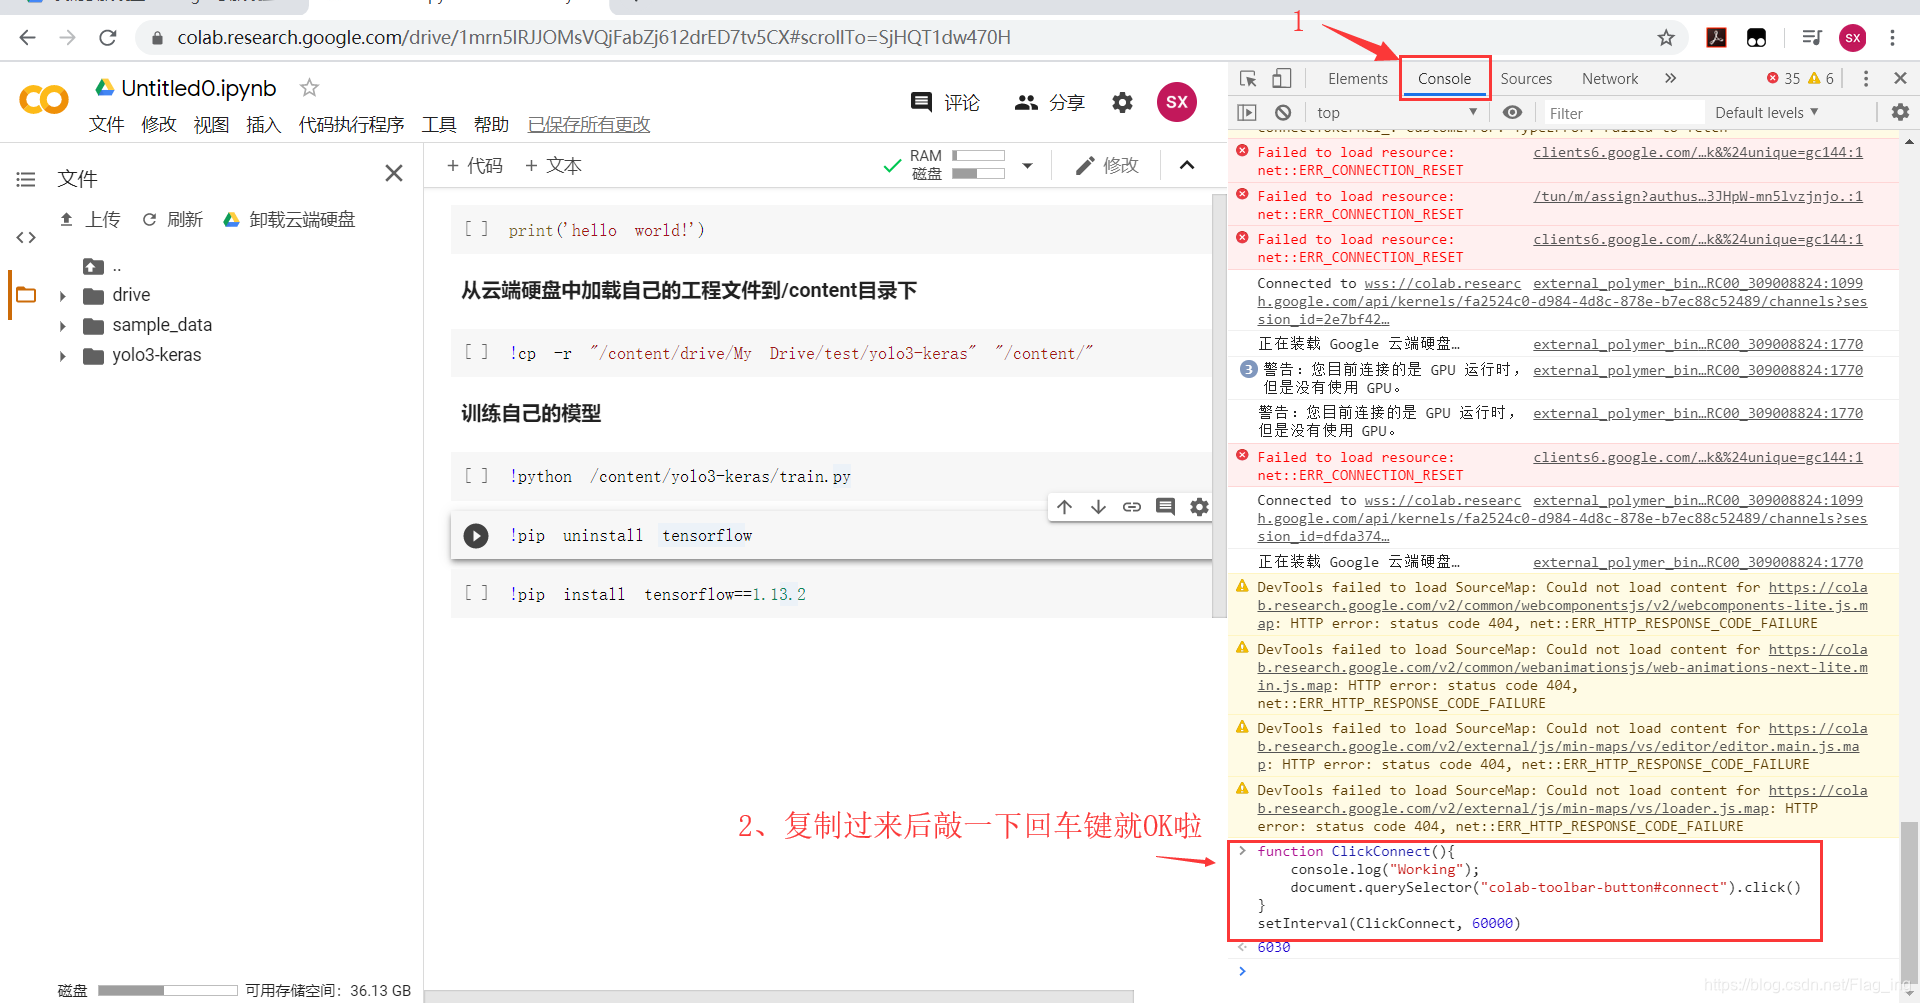1920x1003 pixels.
Task: Open the 修改 menu in the menu bar
Action: (x=159, y=124)
